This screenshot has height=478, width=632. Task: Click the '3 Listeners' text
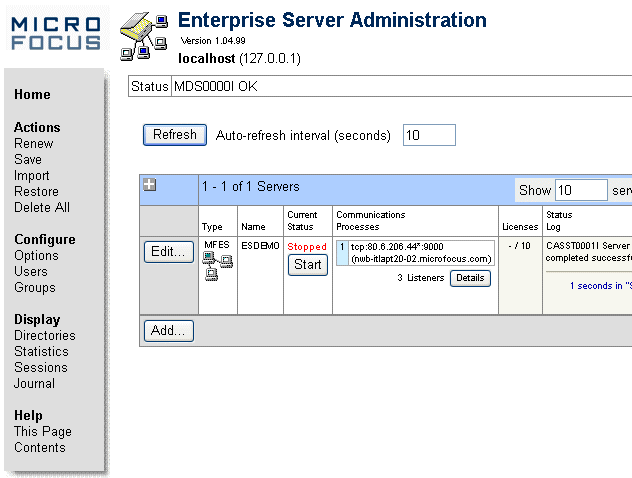pyautogui.click(x=420, y=278)
